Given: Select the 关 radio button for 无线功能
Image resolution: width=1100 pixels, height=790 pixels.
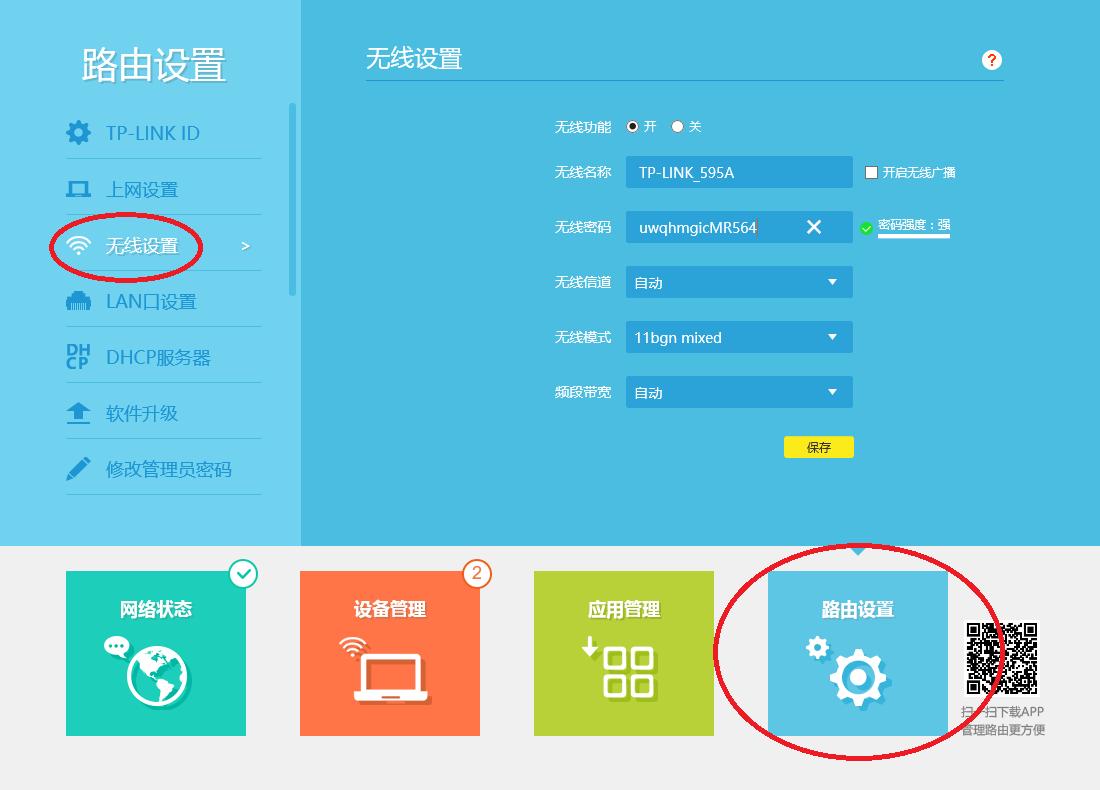Looking at the screenshot, I should point(676,126).
